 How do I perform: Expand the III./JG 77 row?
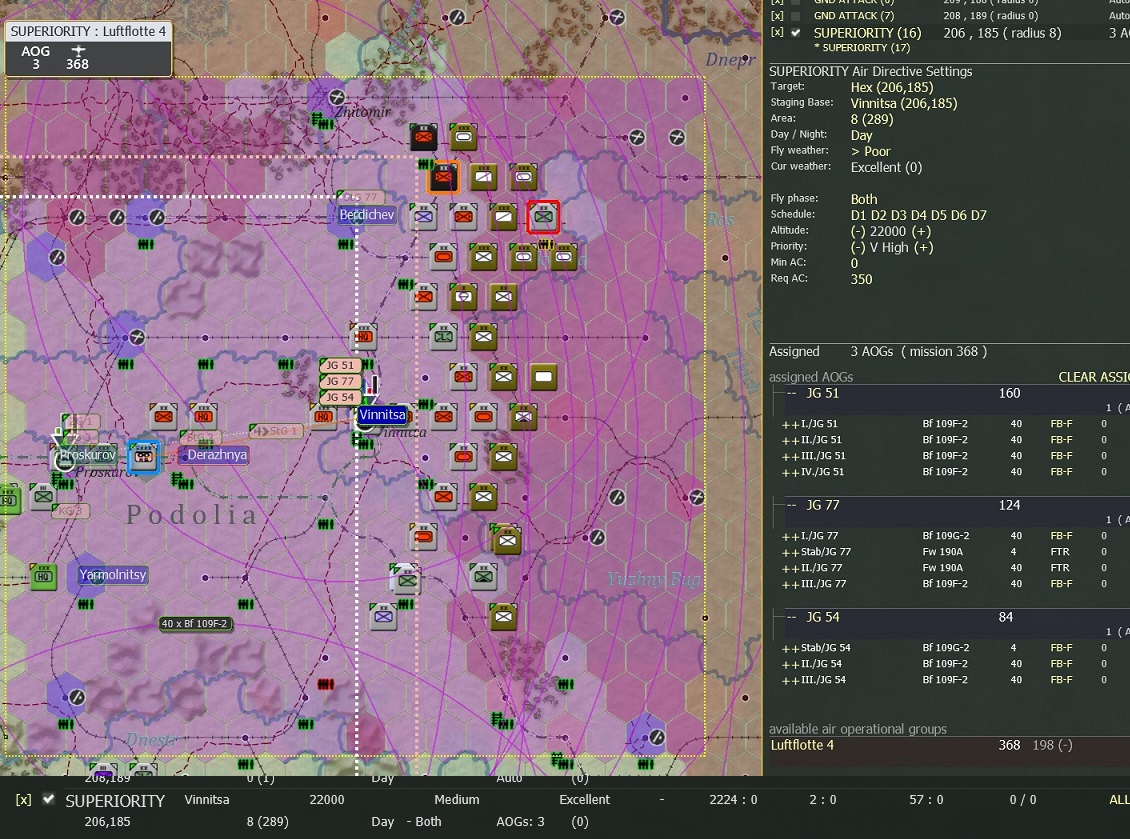click(791, 585)
